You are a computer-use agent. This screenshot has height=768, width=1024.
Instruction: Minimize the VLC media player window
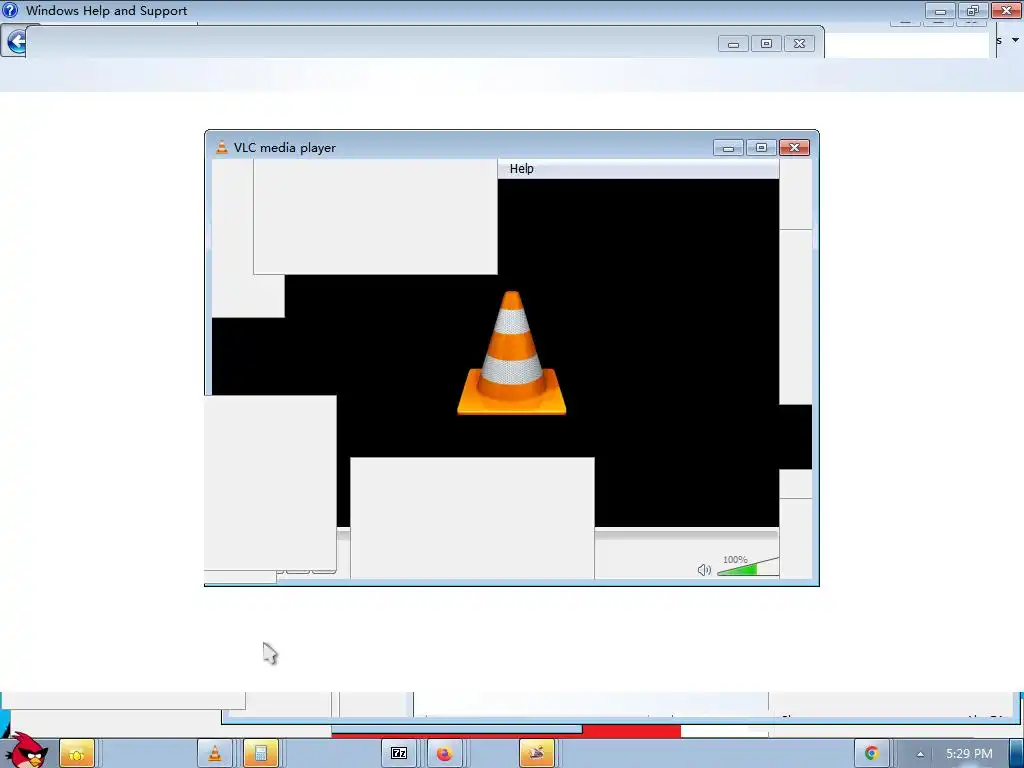tap(728, 148)
